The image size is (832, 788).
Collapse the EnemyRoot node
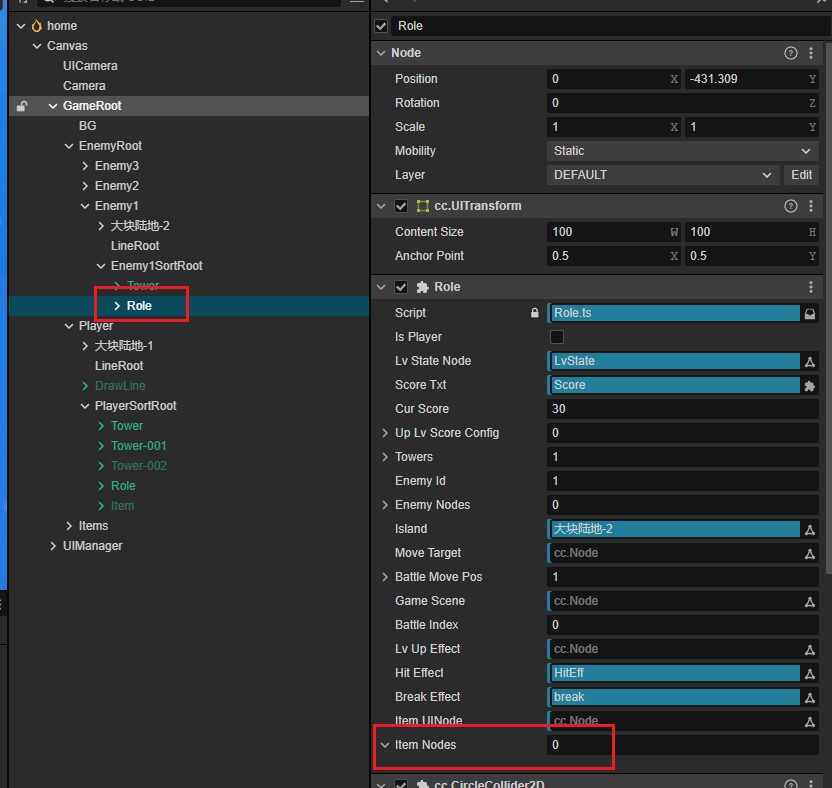(69, 146)
